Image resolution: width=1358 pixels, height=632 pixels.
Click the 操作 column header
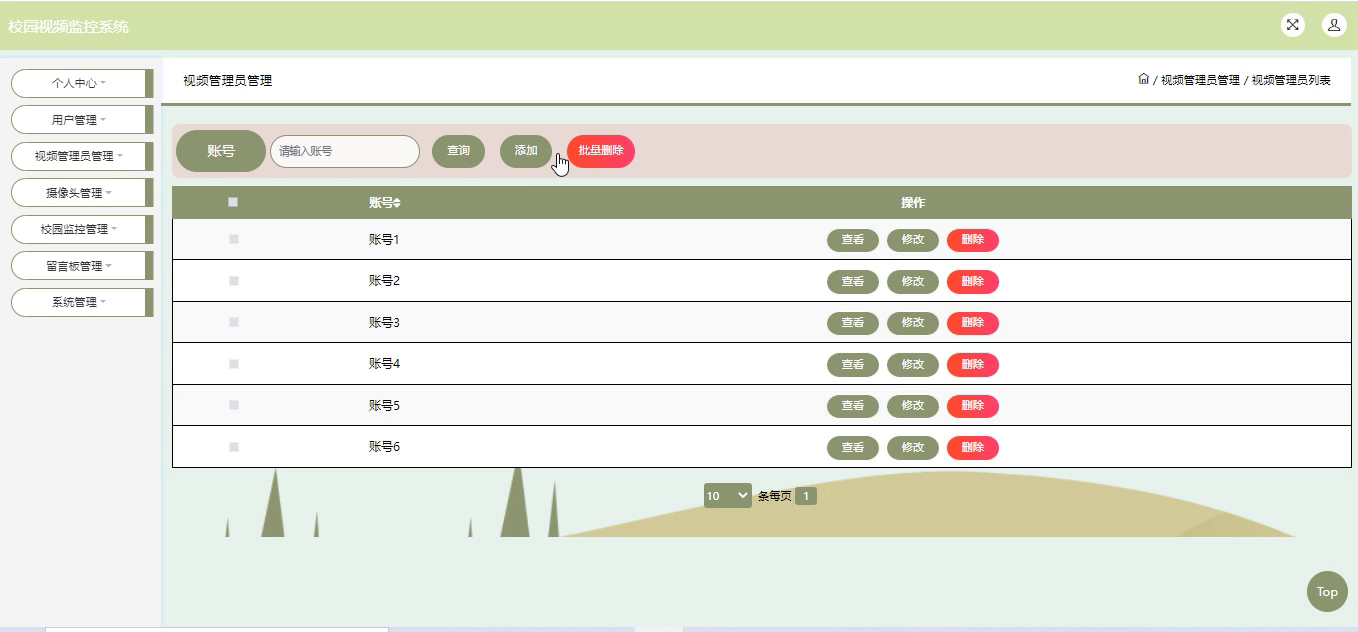pyautogui.click(x=913, y=203)
